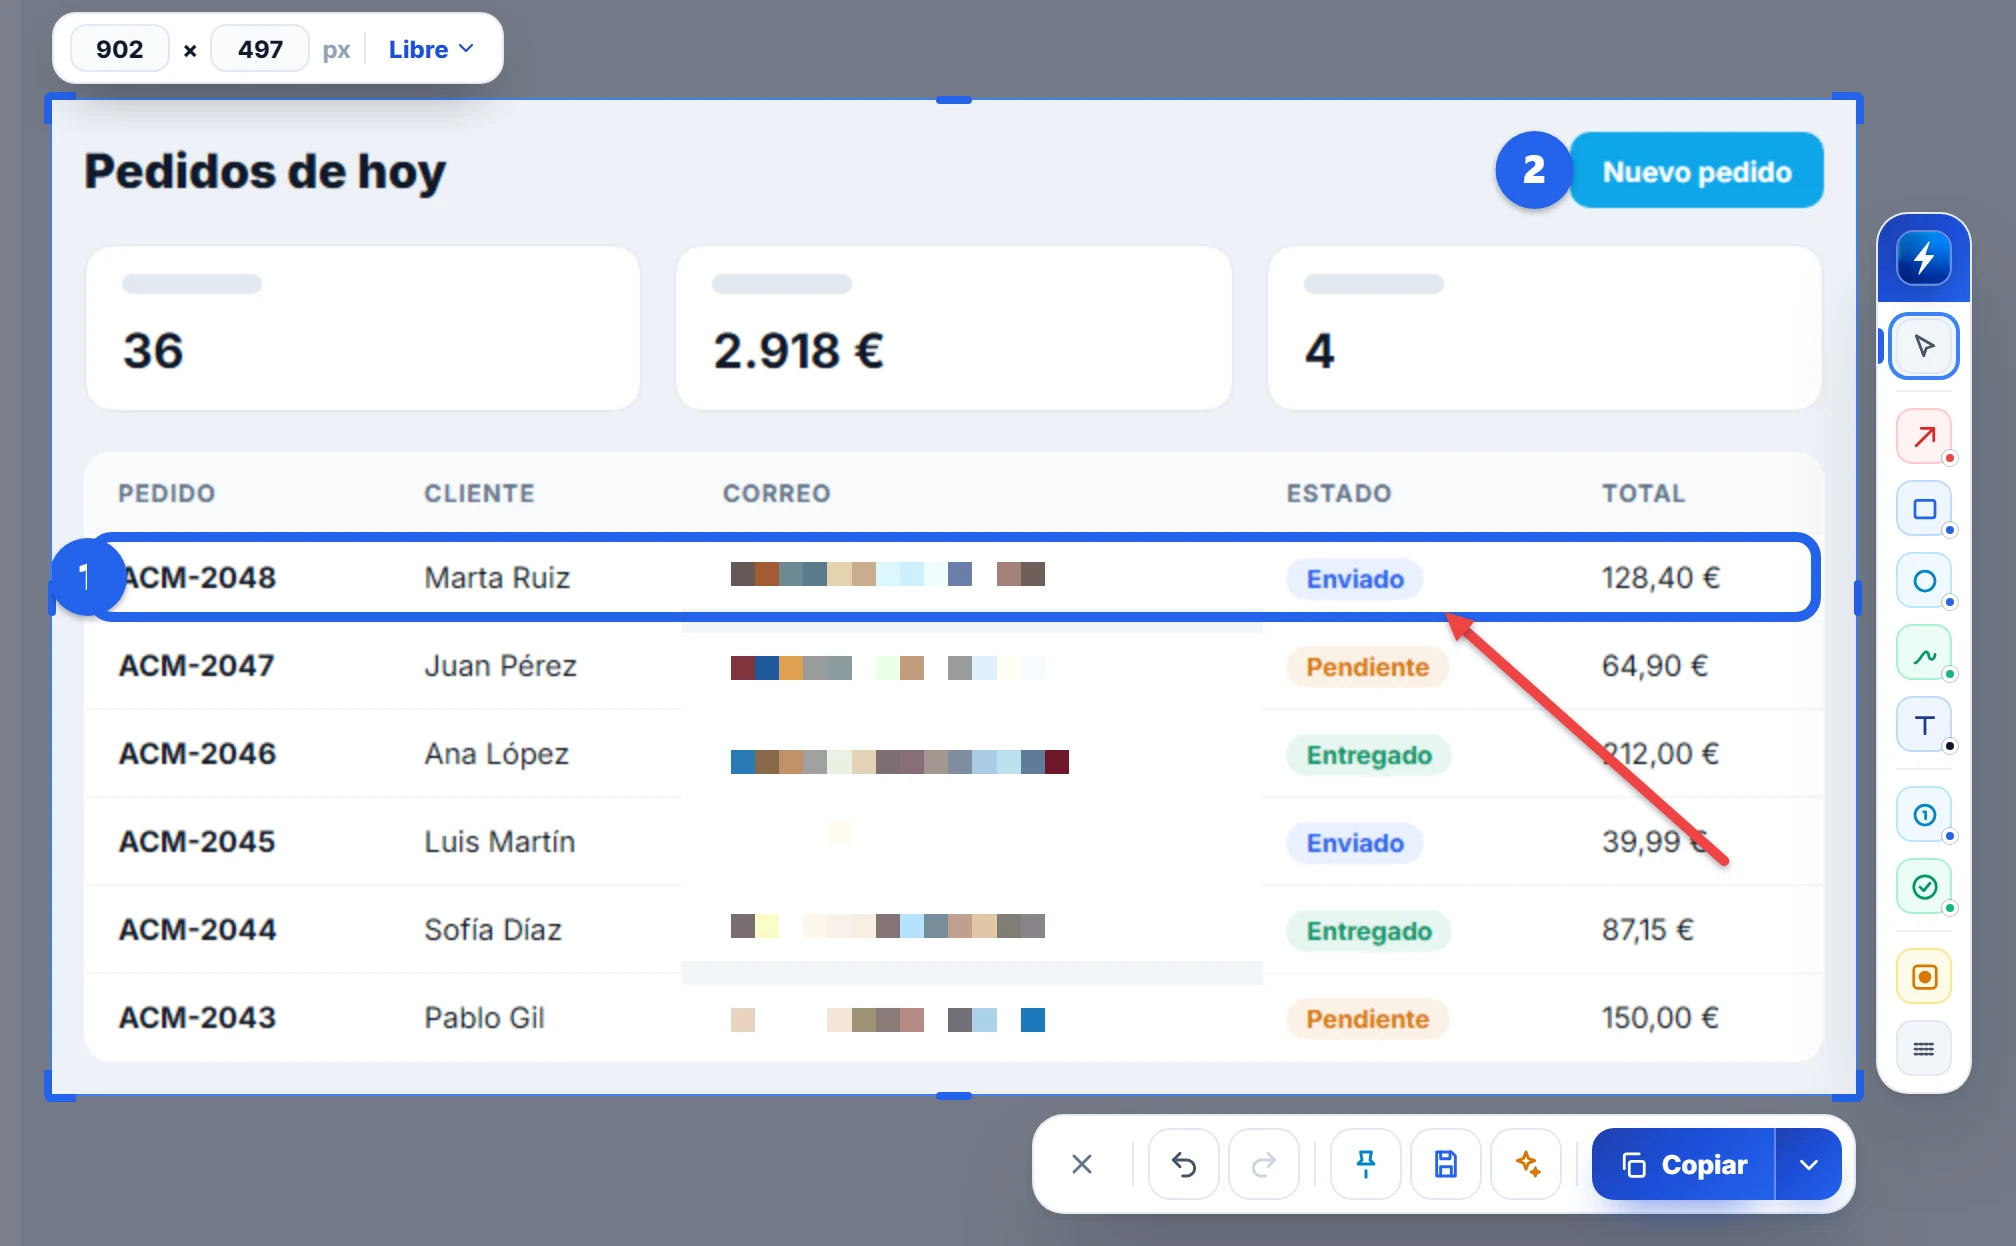The height and width of the screenshot is (1246, 2016).
Task: Select the orange highlight area tool
Action: click(1923, 977)
